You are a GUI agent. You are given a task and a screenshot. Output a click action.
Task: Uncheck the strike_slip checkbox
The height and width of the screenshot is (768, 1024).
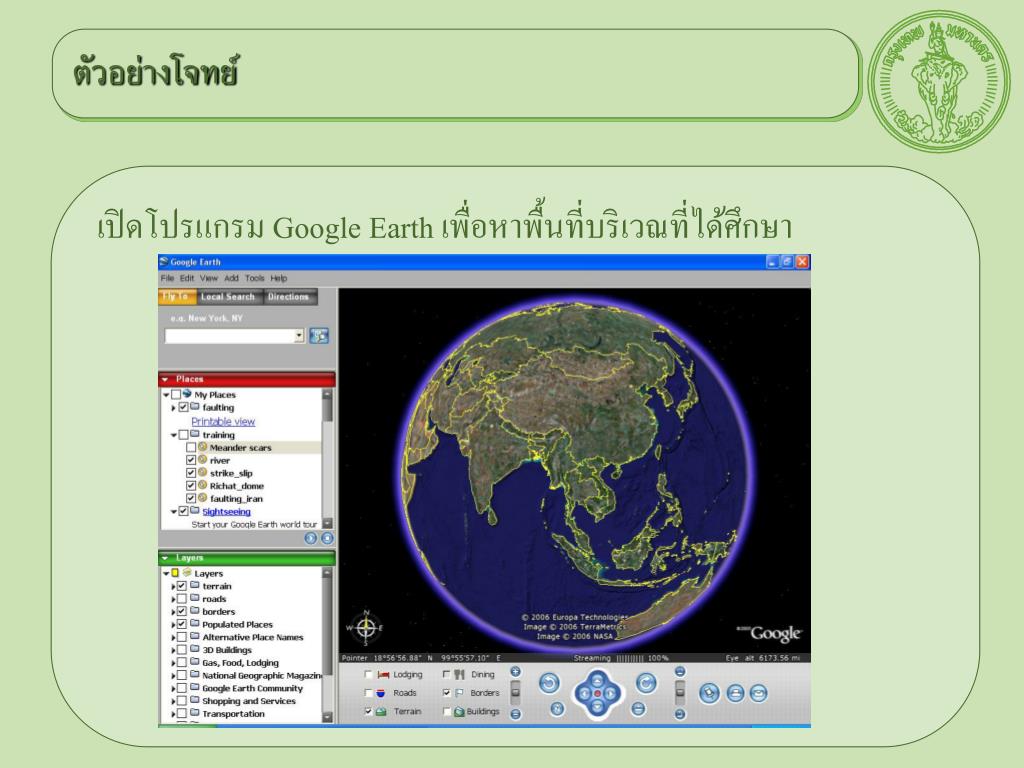[191, 473]
